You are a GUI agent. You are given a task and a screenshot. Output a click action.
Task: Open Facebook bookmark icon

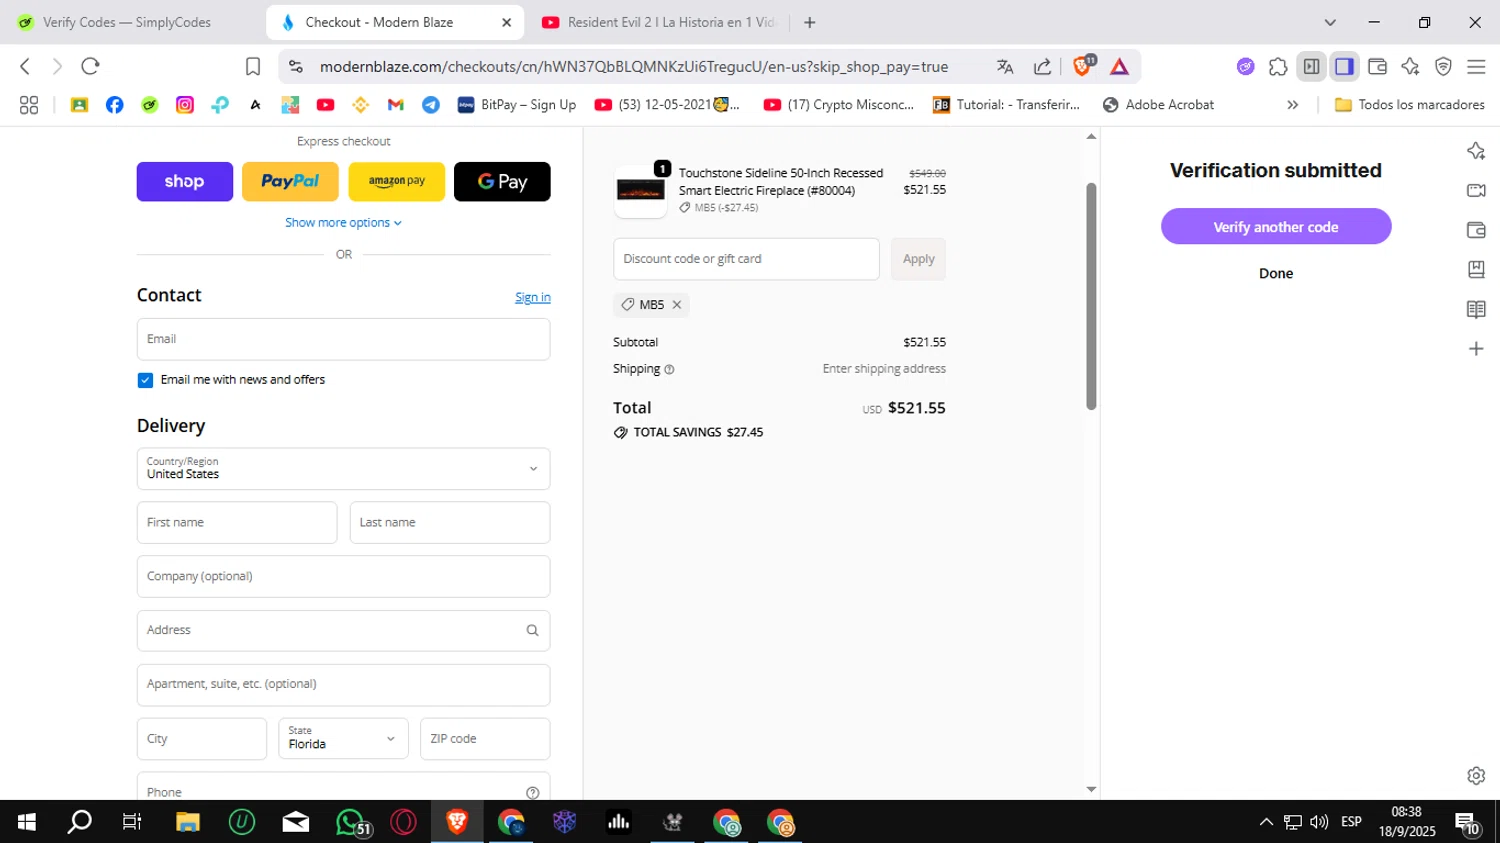(115, 105)
